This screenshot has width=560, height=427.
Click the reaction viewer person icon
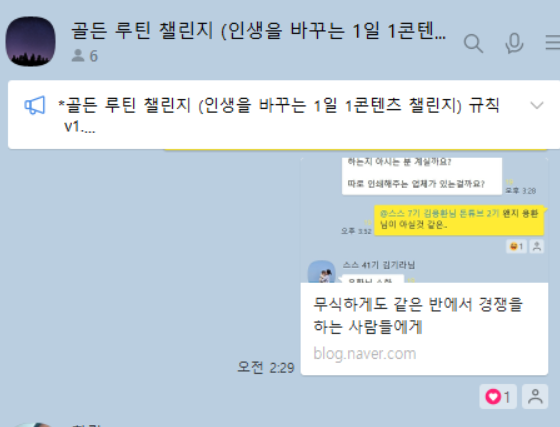(x=535, y=397)
